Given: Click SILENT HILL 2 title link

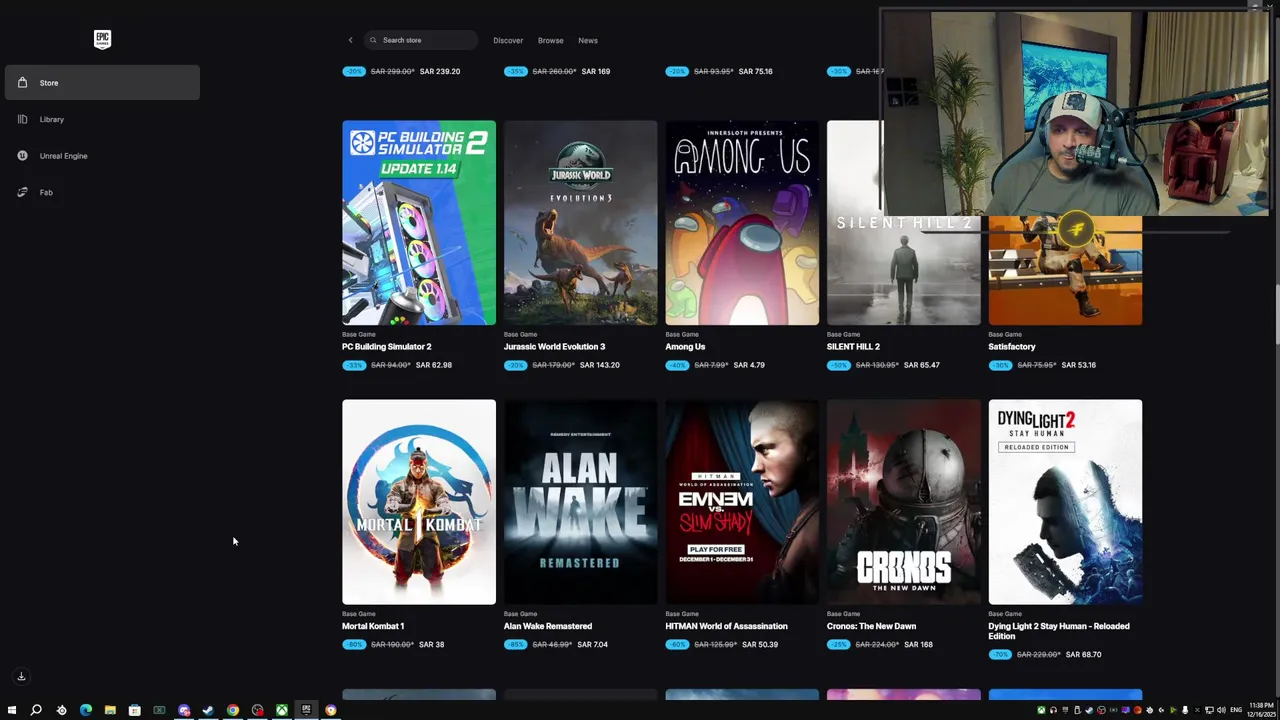Looking at the screenshot, I should (x=853, y=346).
